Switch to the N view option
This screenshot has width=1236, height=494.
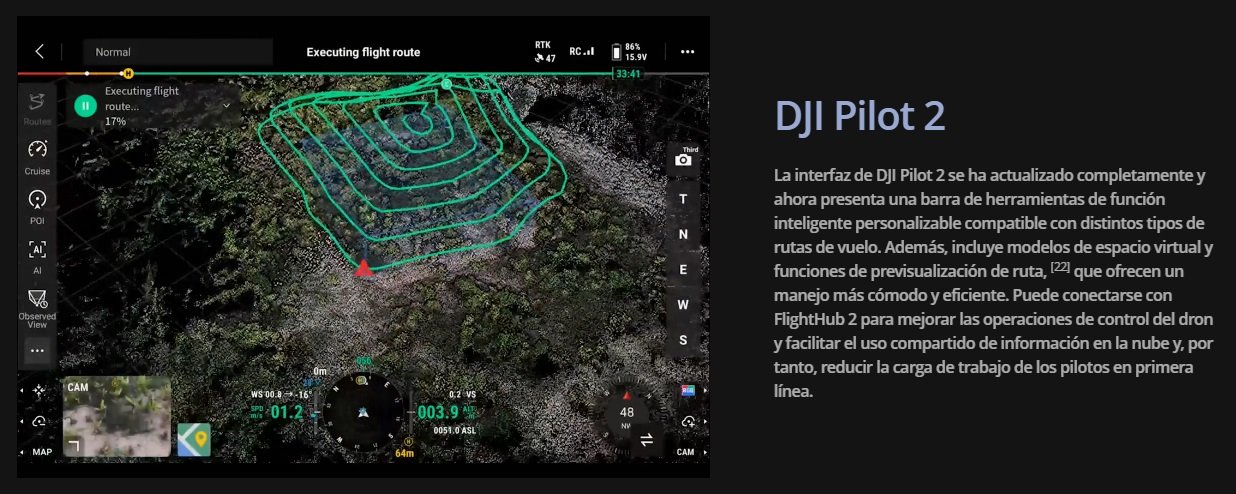[683, 234]
